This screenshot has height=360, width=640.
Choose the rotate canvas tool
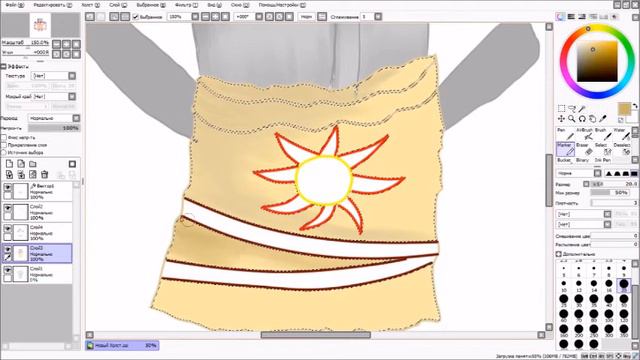(582, 119)
